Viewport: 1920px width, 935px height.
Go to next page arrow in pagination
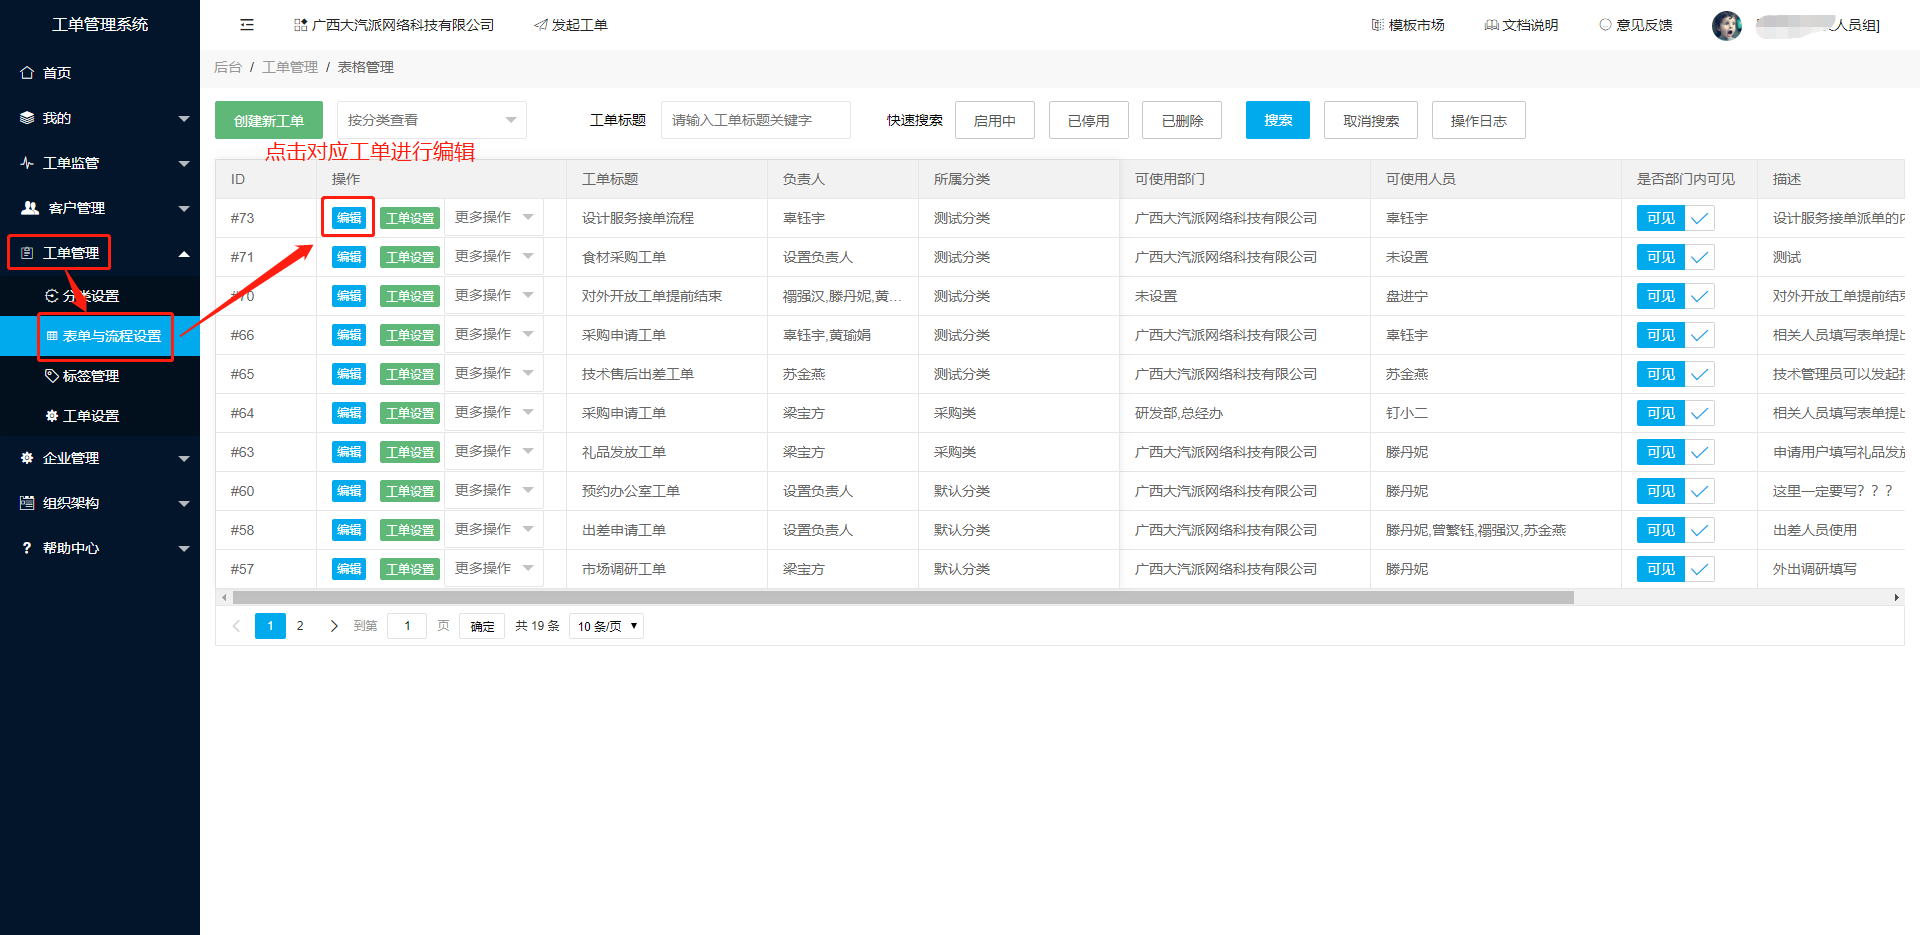(x=334, y=626)
